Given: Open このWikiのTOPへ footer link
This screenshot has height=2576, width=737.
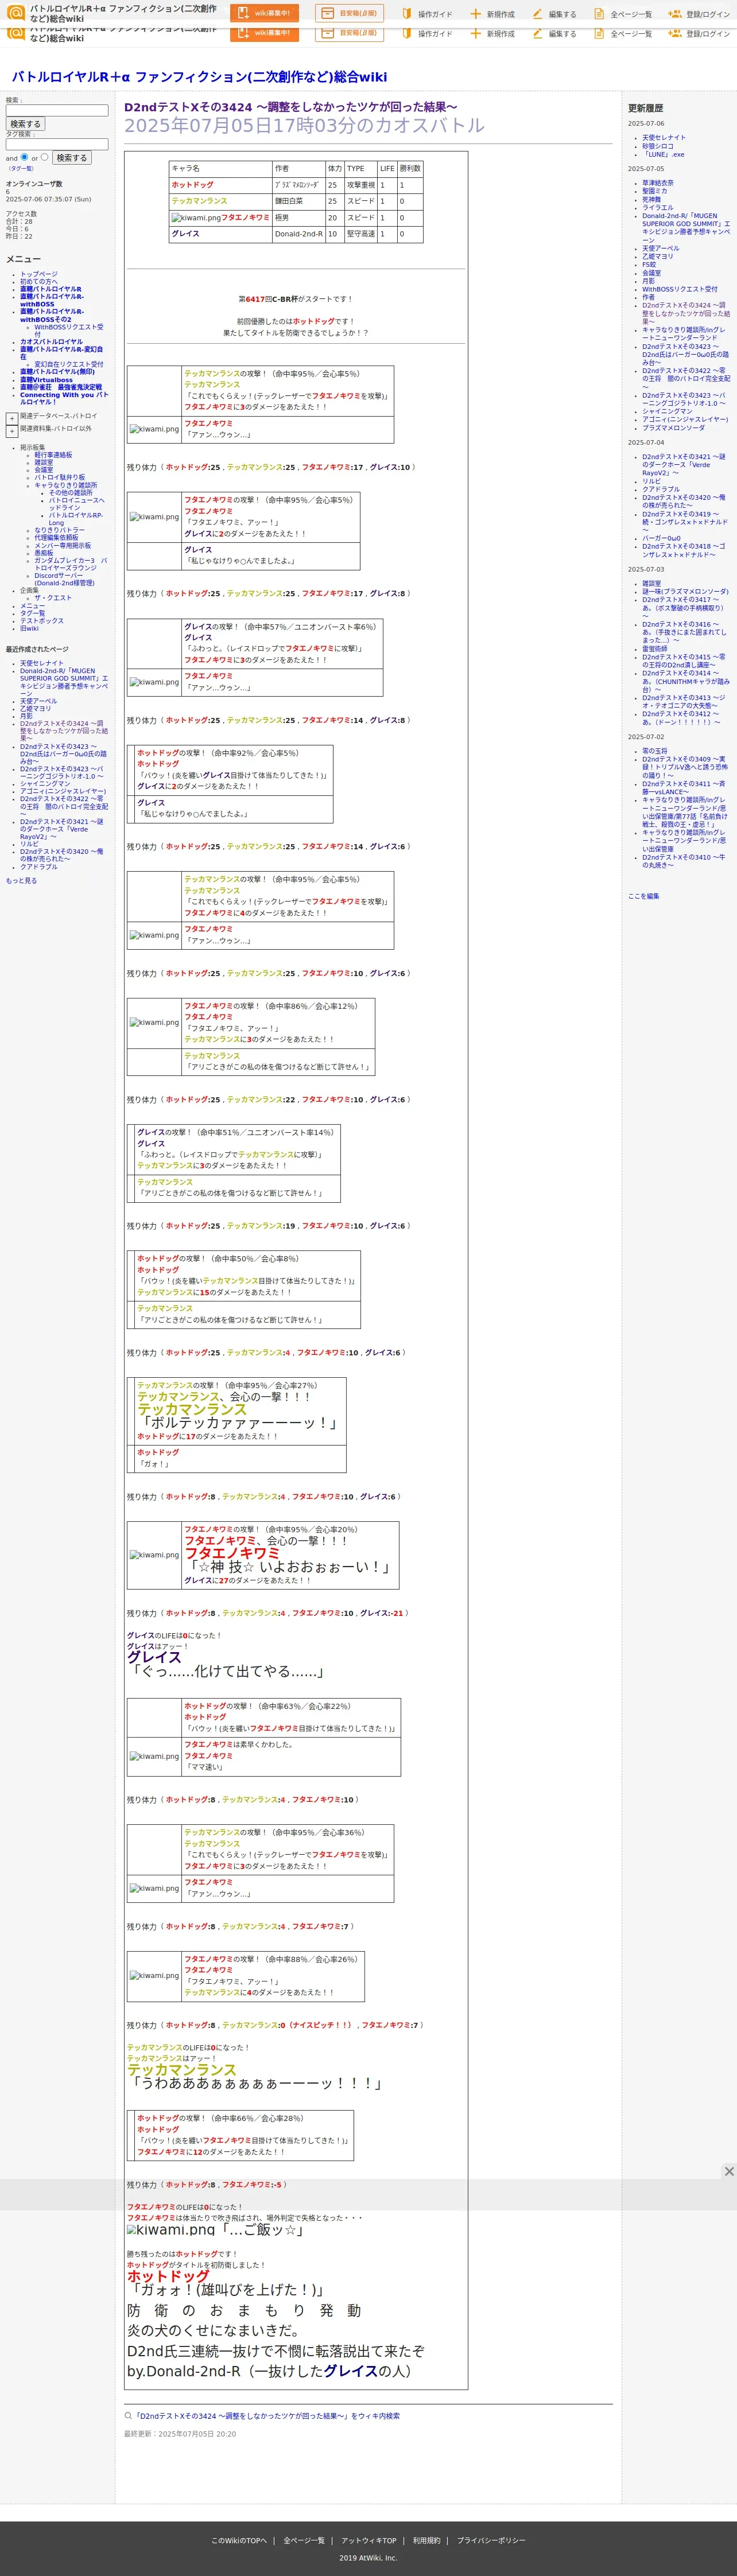Looking at the screenshot, I should 239,2540.
